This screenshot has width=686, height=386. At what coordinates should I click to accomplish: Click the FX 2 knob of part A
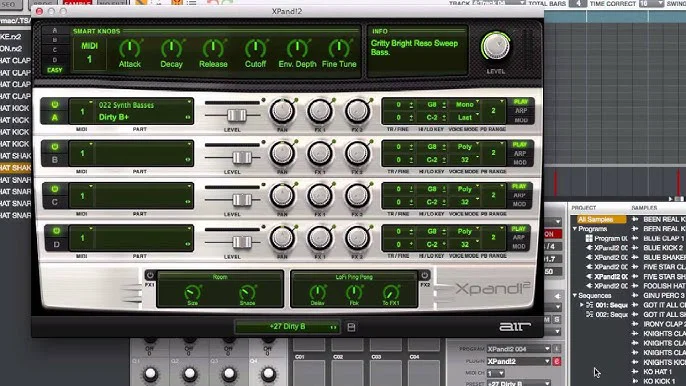point(357,111)
